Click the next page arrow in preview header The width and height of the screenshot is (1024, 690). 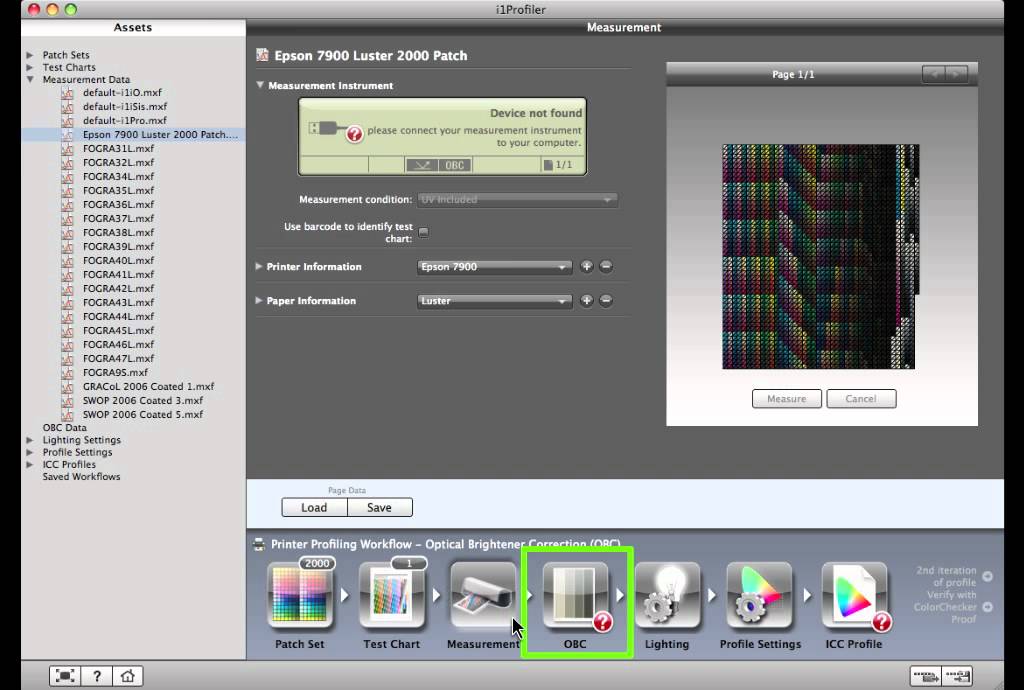tap(957, 74)
